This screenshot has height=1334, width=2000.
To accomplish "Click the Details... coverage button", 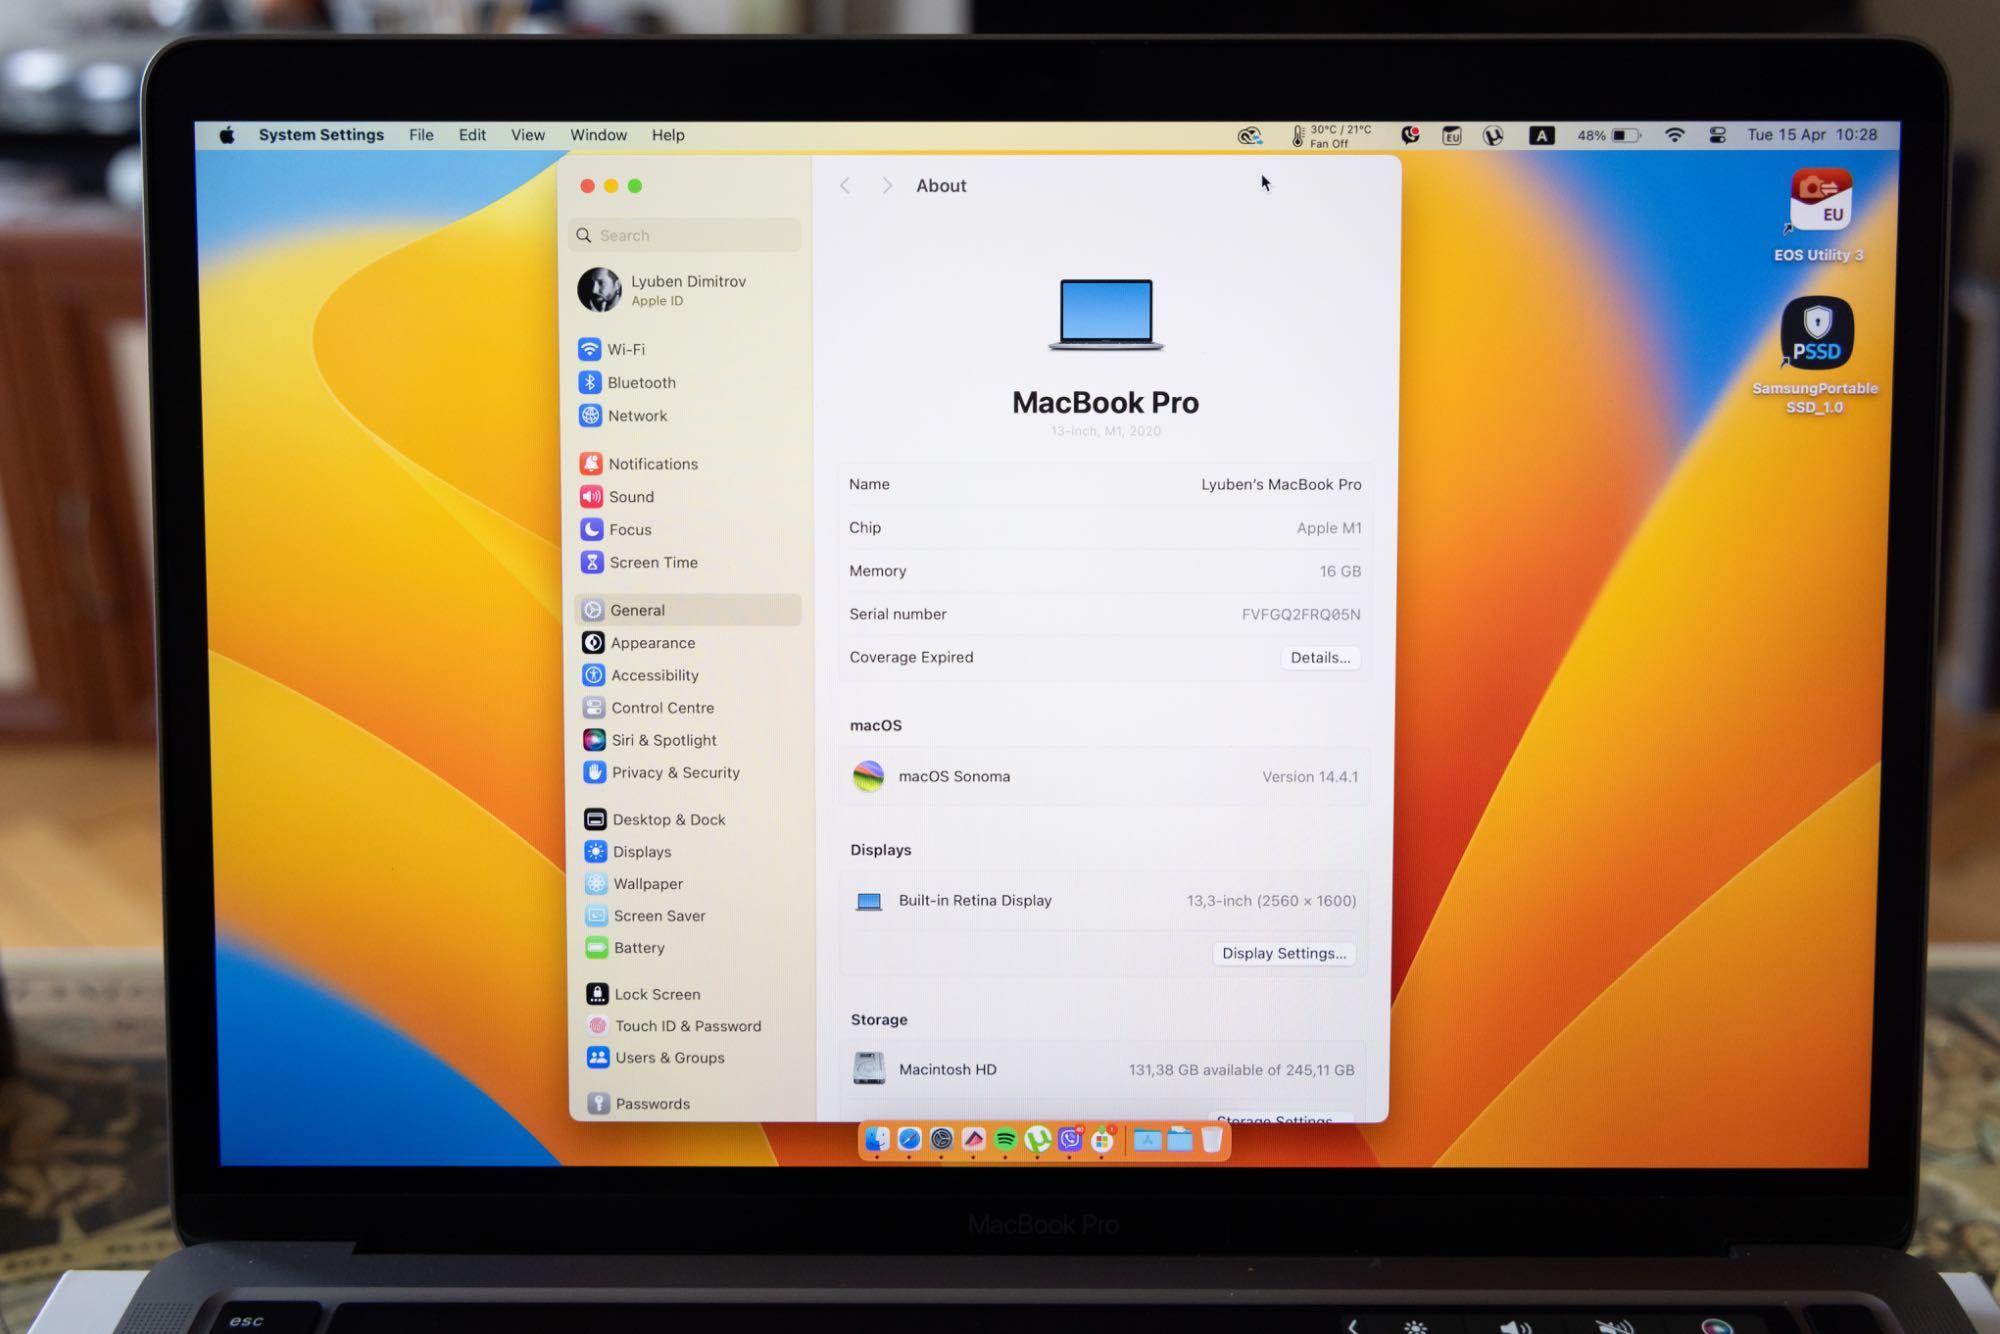I will click(1320, 657).
